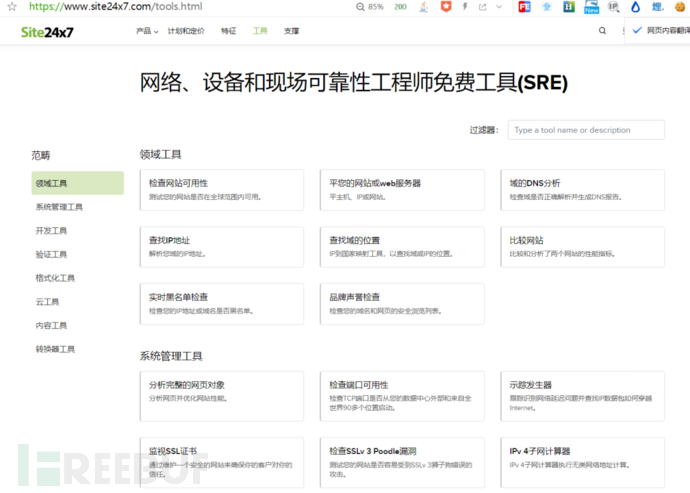This screenshot has width=690, height=493.
Task: Click the site search magnifier icon
Action: (602, 31)
